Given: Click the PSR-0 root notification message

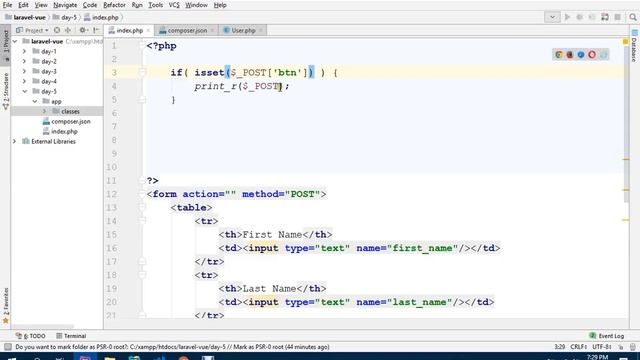Looking at the screenshot, I should [172, 347].
